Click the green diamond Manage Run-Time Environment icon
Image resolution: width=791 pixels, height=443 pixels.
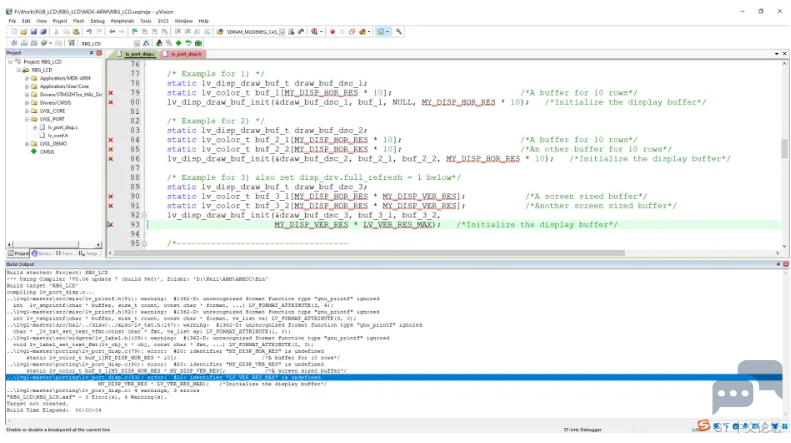(x=178, y=43)
